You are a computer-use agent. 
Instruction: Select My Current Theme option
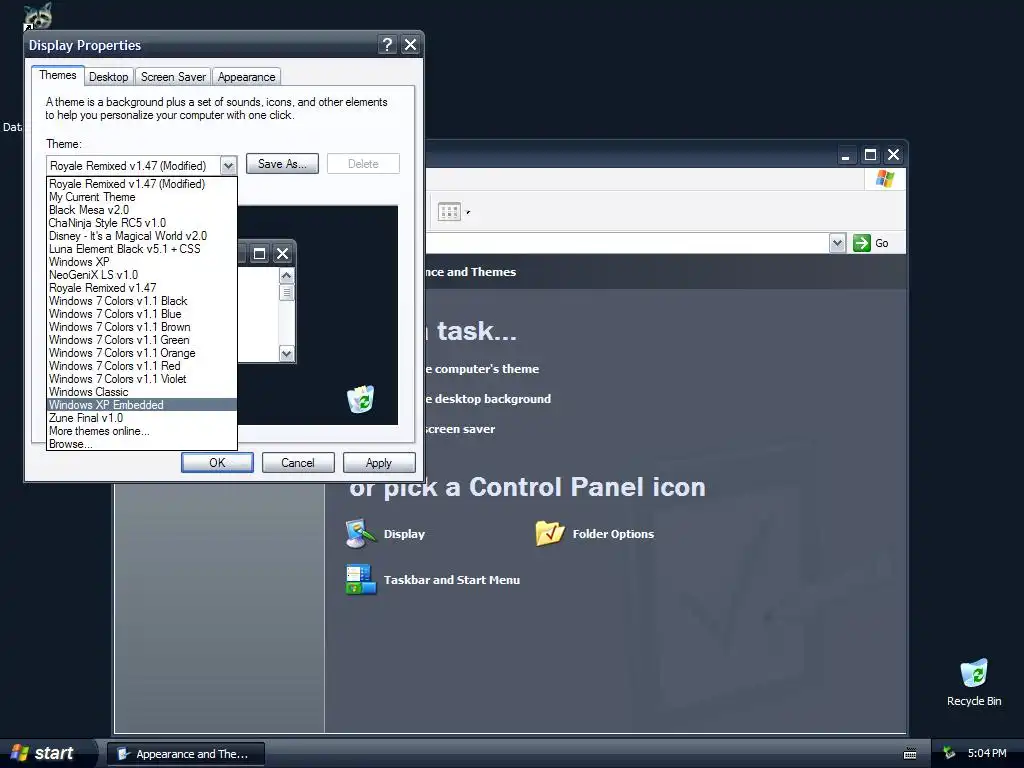coord(142,197)
